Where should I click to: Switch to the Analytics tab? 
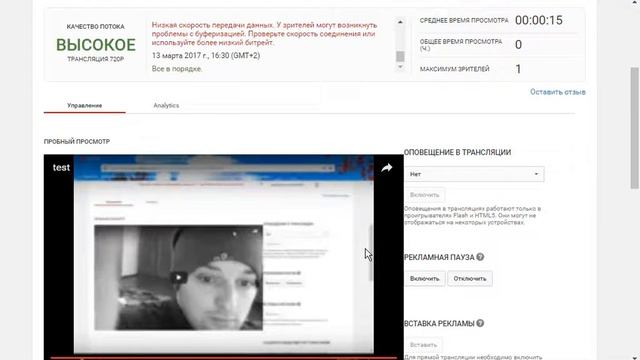(166, 105)
